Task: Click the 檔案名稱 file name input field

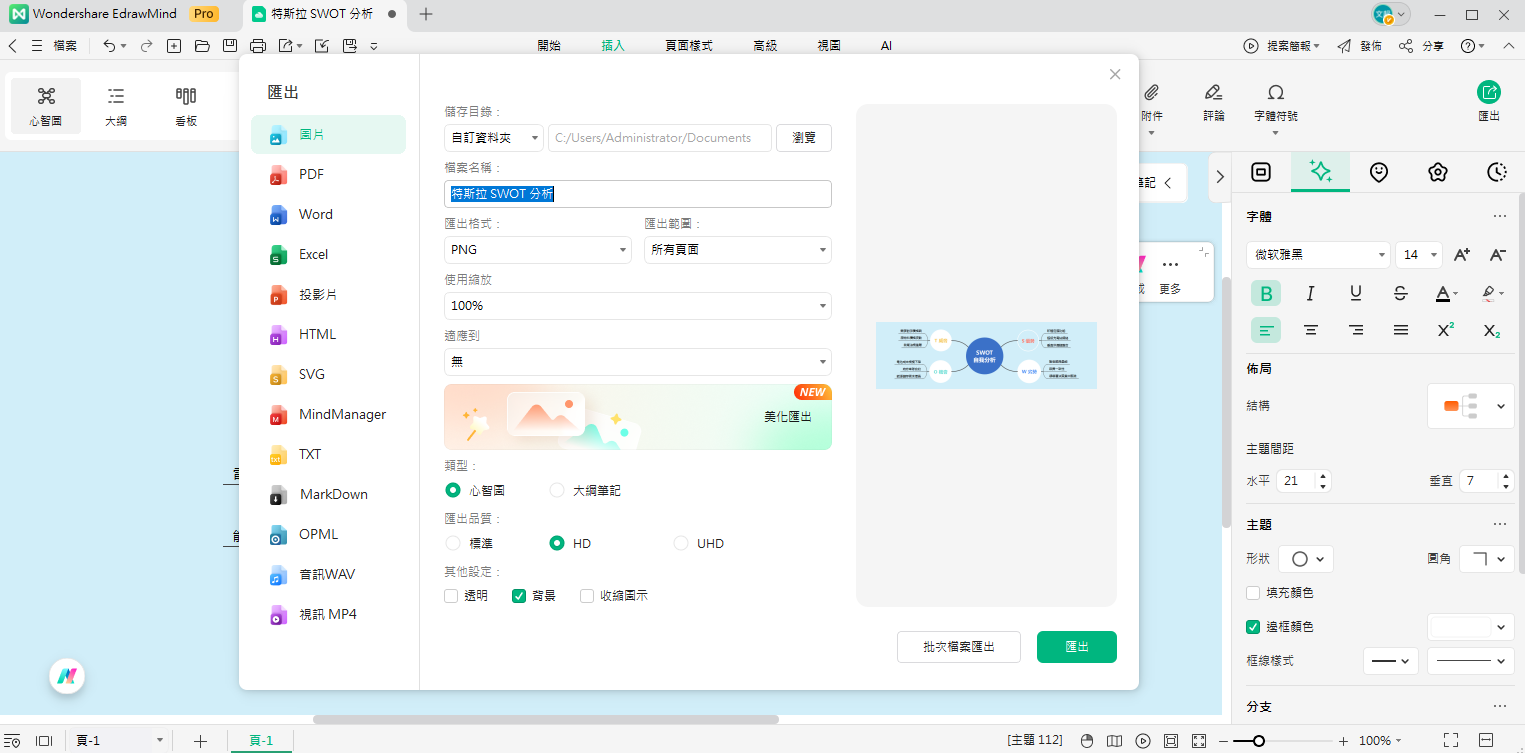Action: [637, 194]
